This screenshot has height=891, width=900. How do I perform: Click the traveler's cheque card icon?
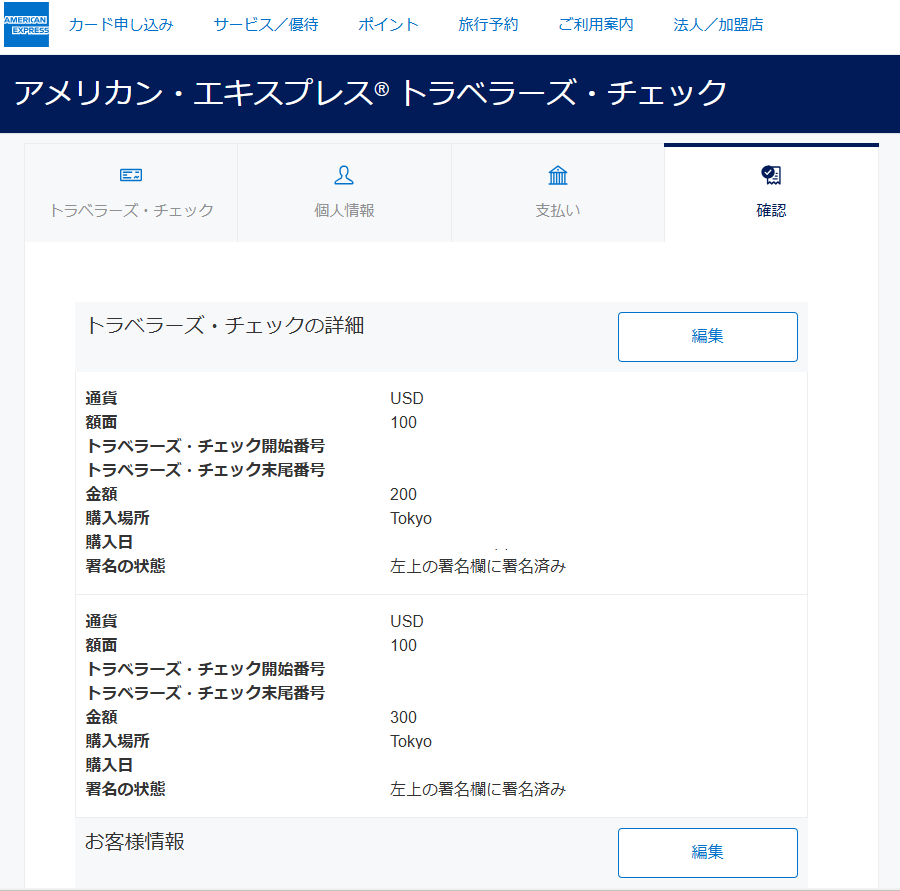[x=131, y=175]
